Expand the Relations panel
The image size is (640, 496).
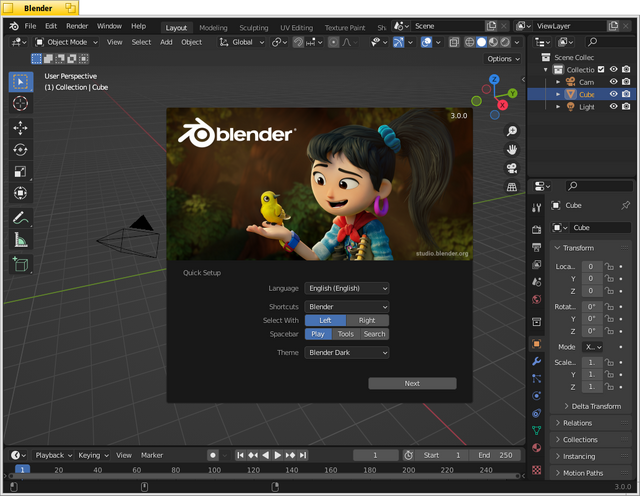tap(591, 423)
